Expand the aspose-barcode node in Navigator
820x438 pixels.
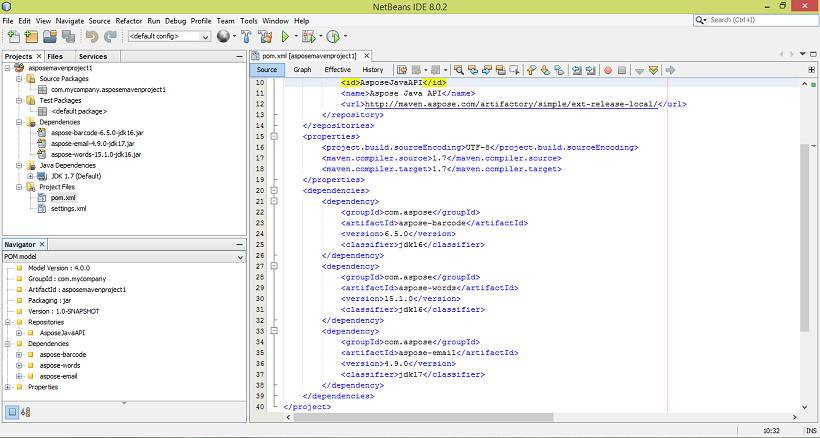[19, 354]
